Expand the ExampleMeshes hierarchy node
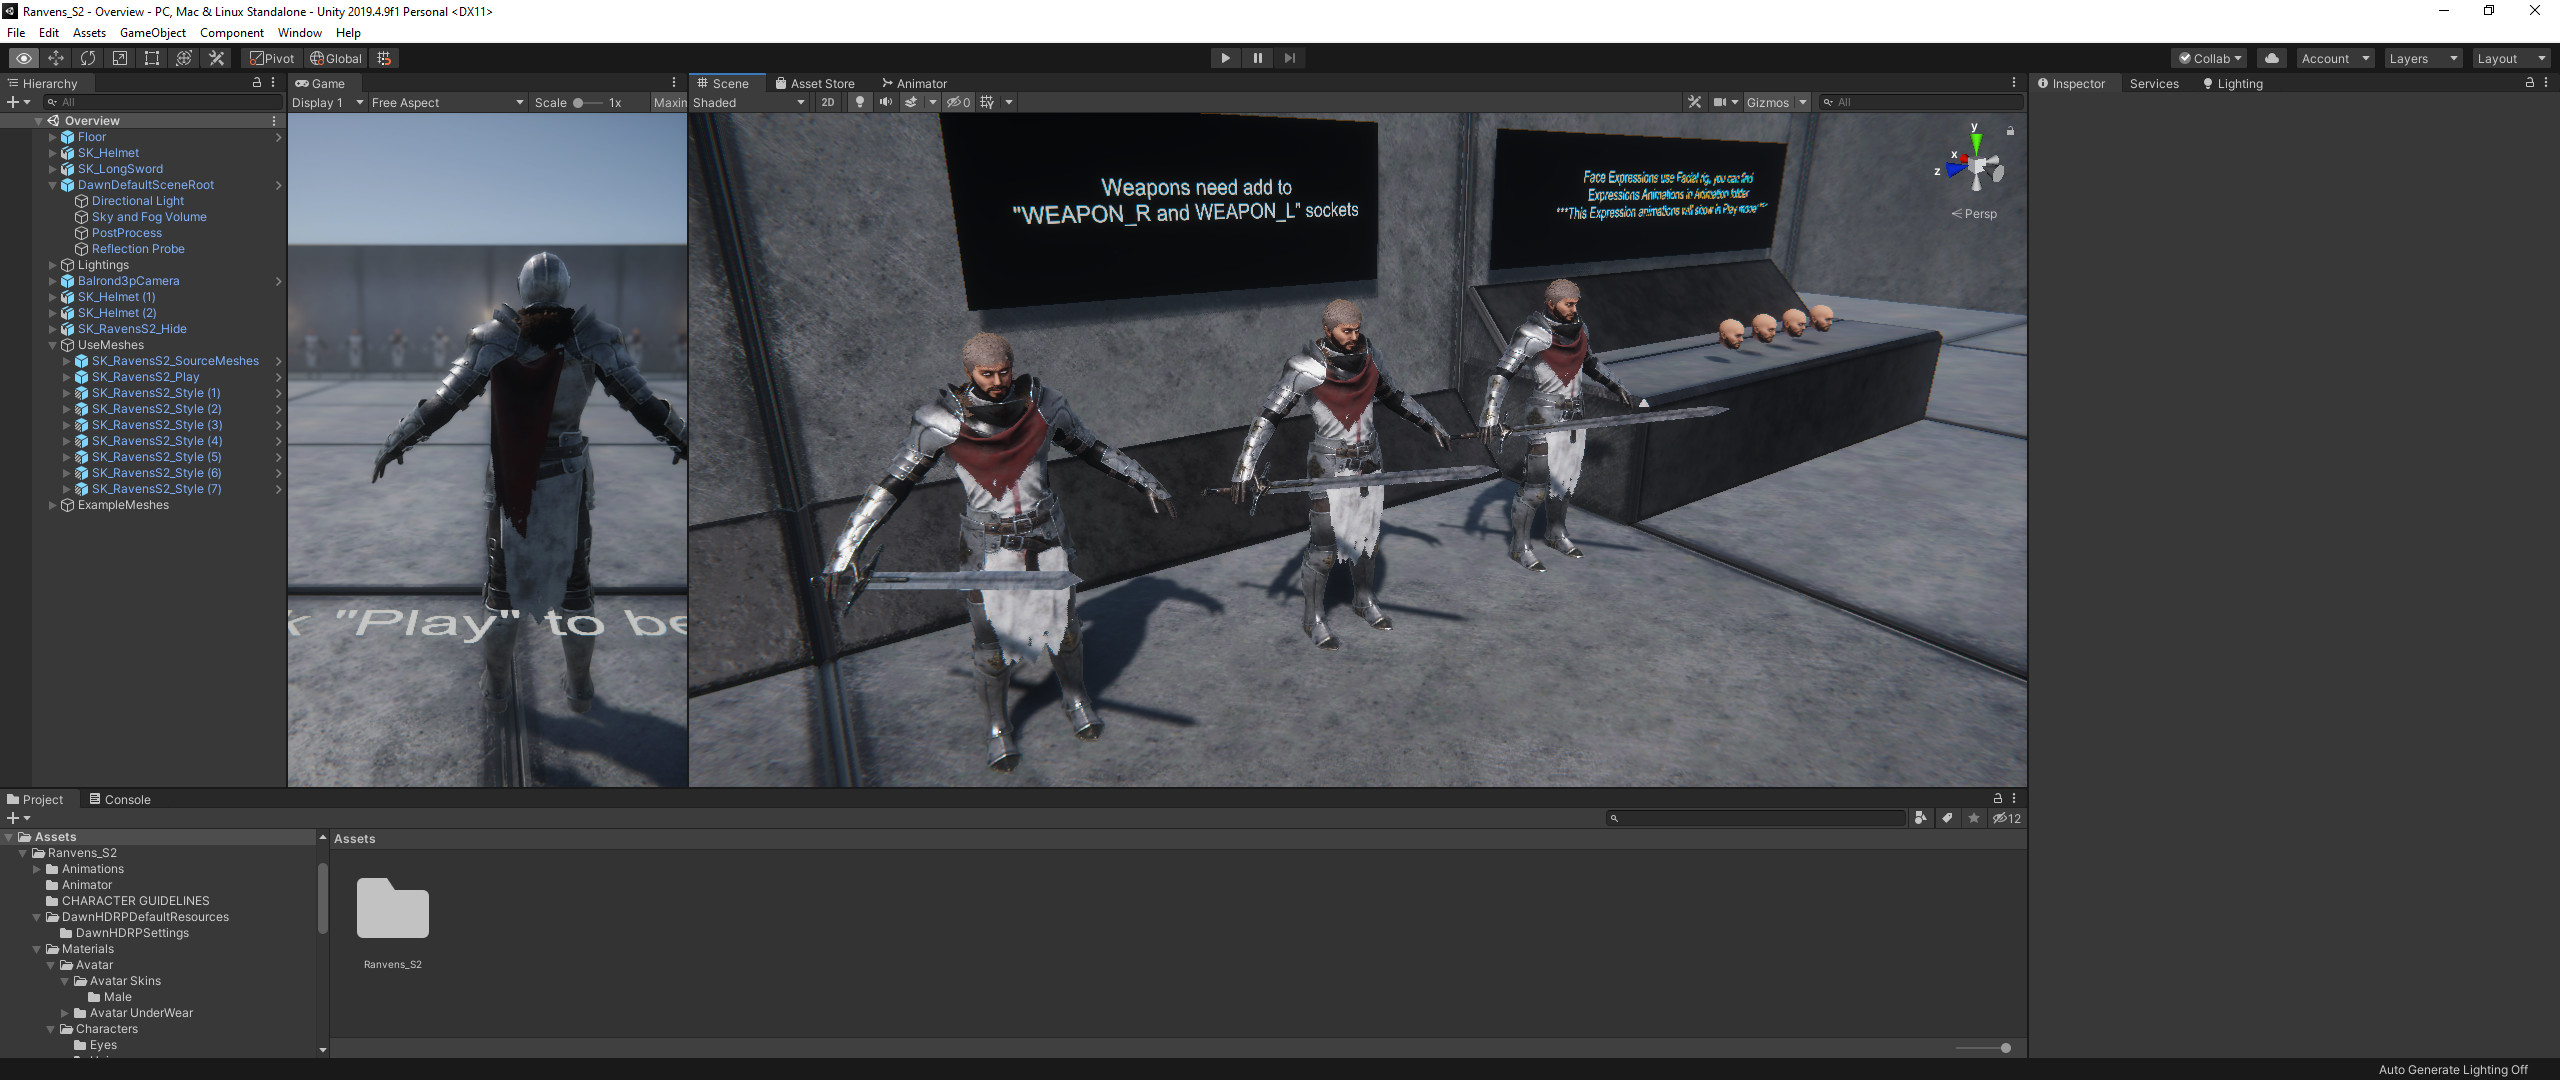The image size is (2560, 1080). coord(52,505)
